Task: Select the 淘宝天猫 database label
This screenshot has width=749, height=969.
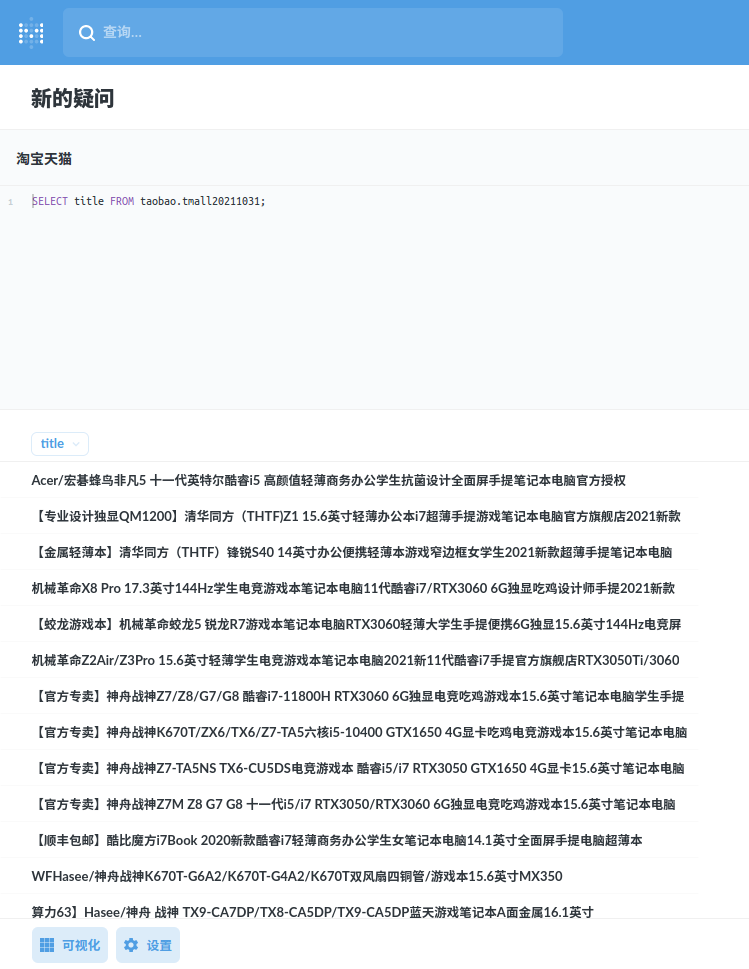Action: point(44,159)
